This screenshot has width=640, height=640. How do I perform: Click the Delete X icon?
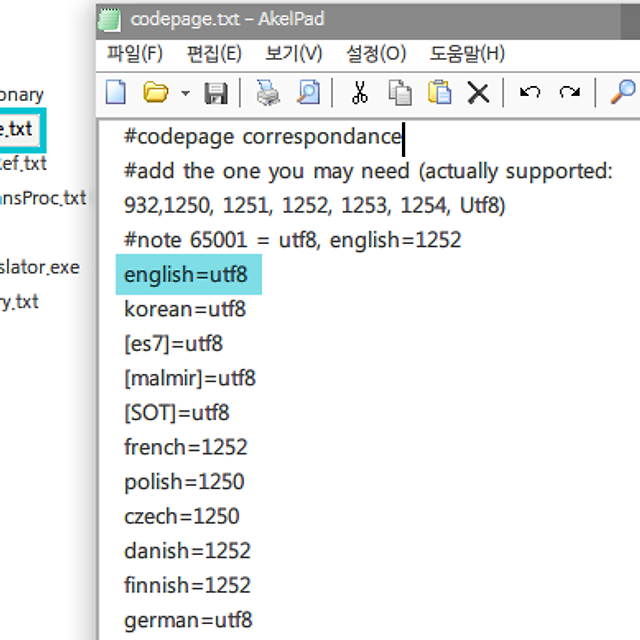point(478,93)
